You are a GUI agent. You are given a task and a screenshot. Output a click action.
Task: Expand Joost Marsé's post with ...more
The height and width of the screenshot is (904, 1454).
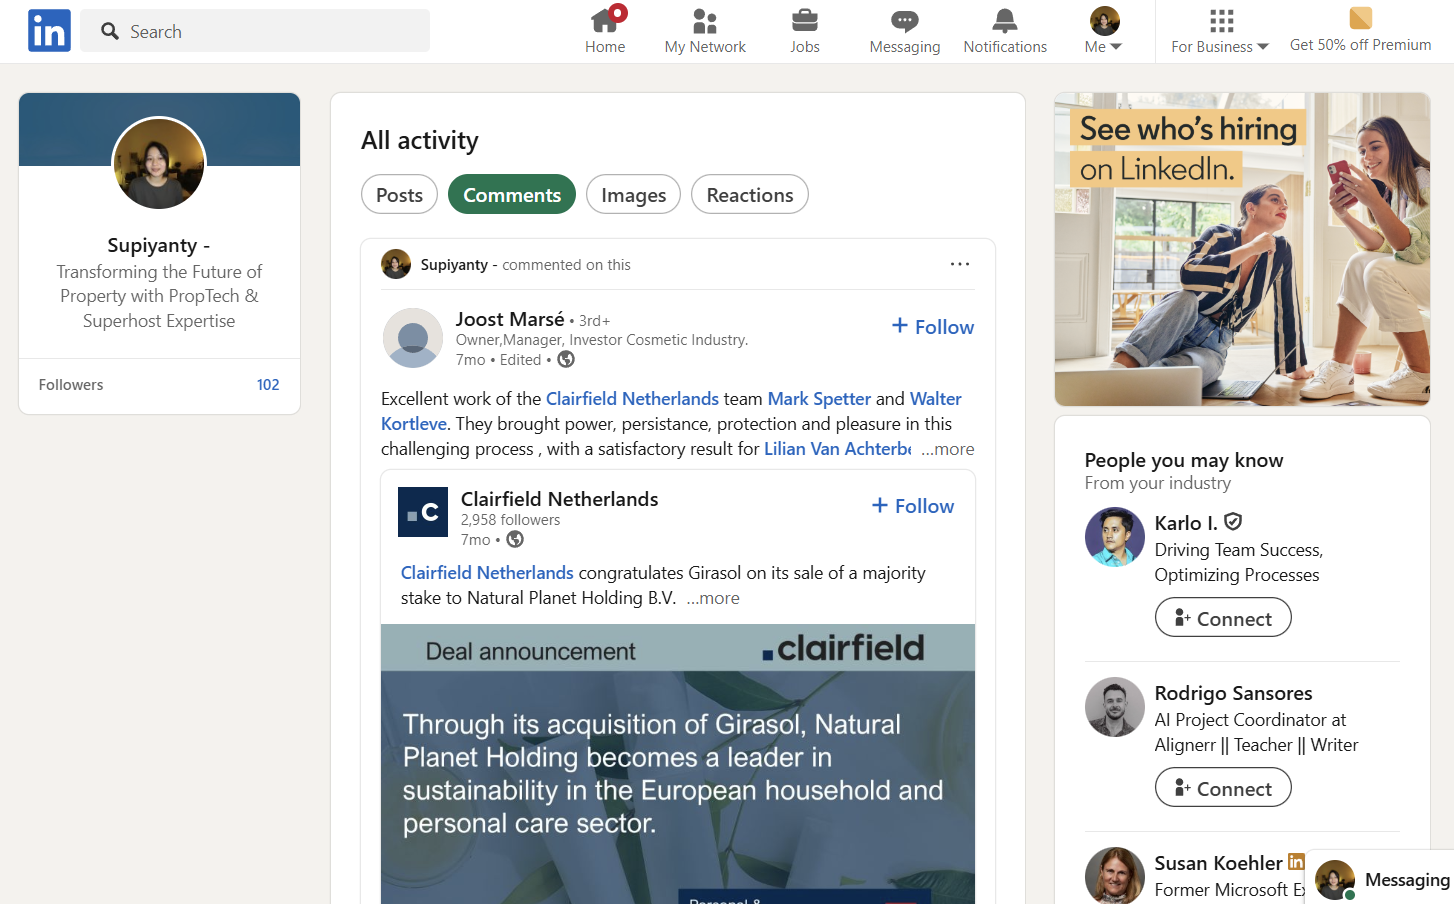tap(947, 449)
